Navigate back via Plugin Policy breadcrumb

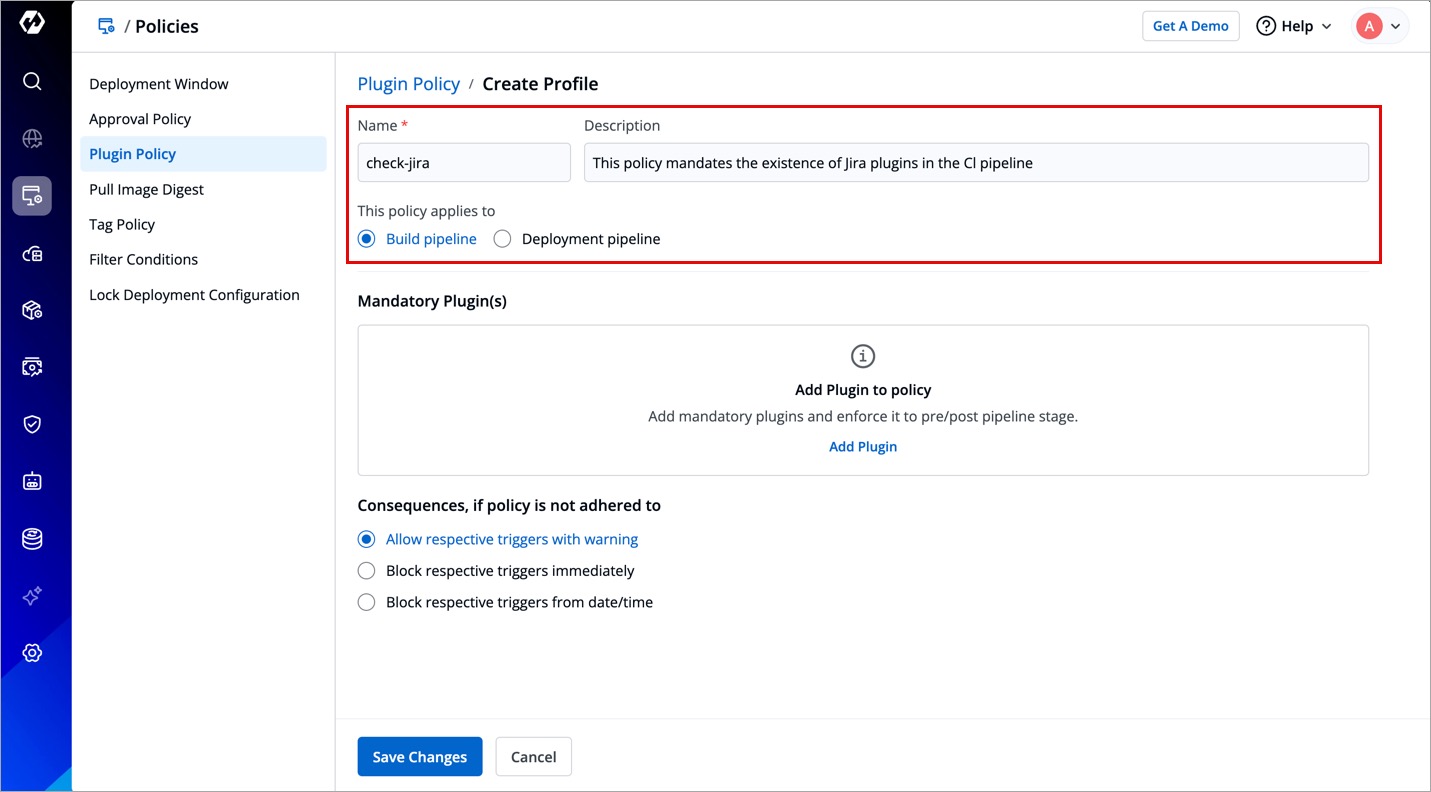[409, 84]
